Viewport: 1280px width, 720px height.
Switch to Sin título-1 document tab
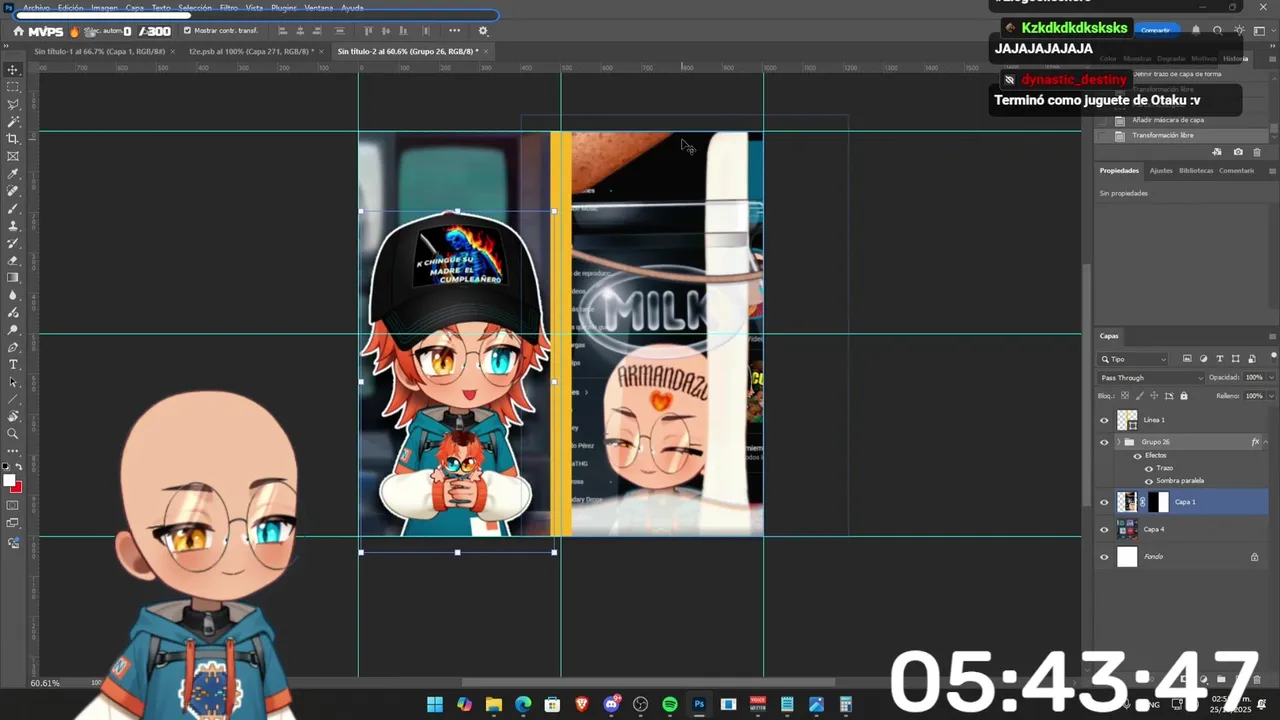tap(99, 51)
